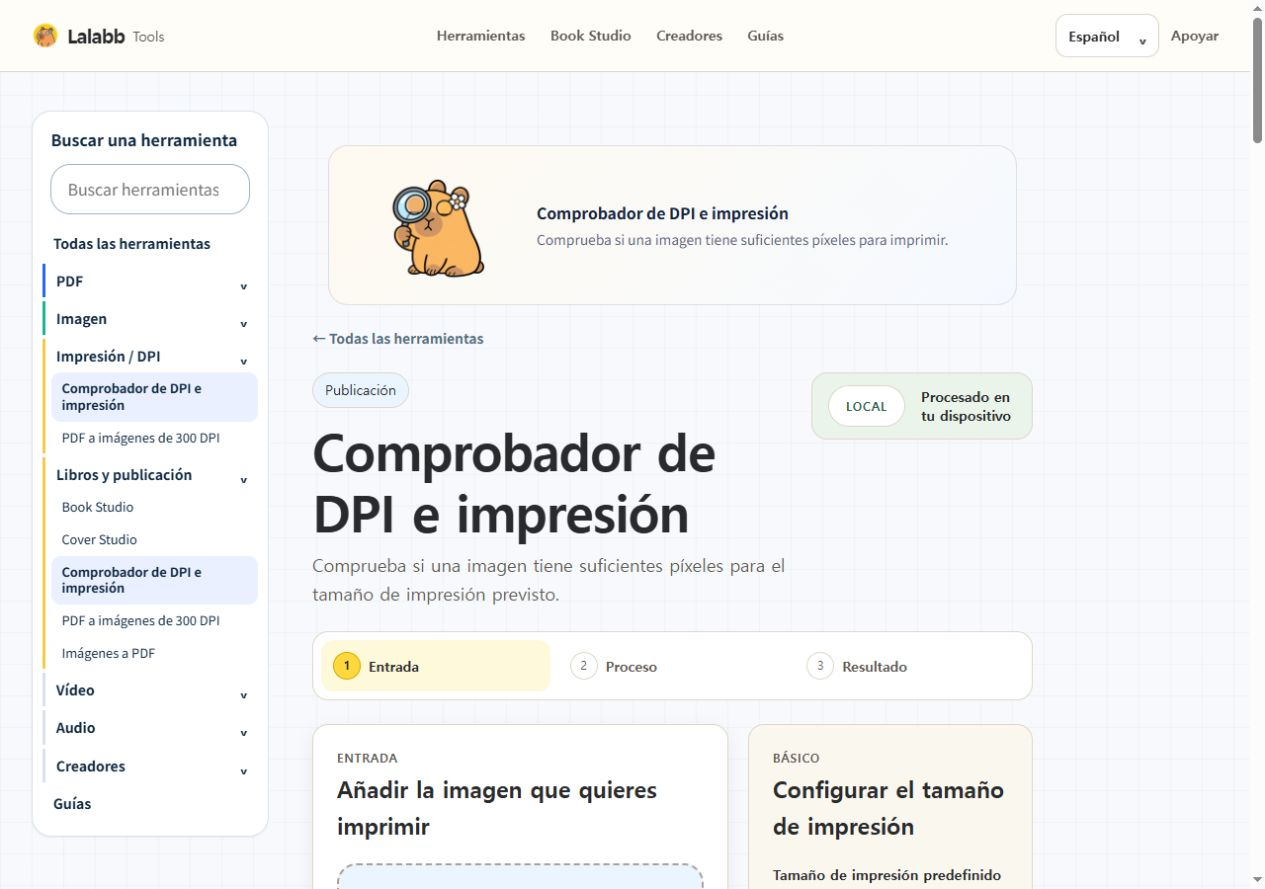Viewport: 1265px width, 889px height.
Task: Collapse the Impresión / DPI category chevron
Action: (243, 362)
